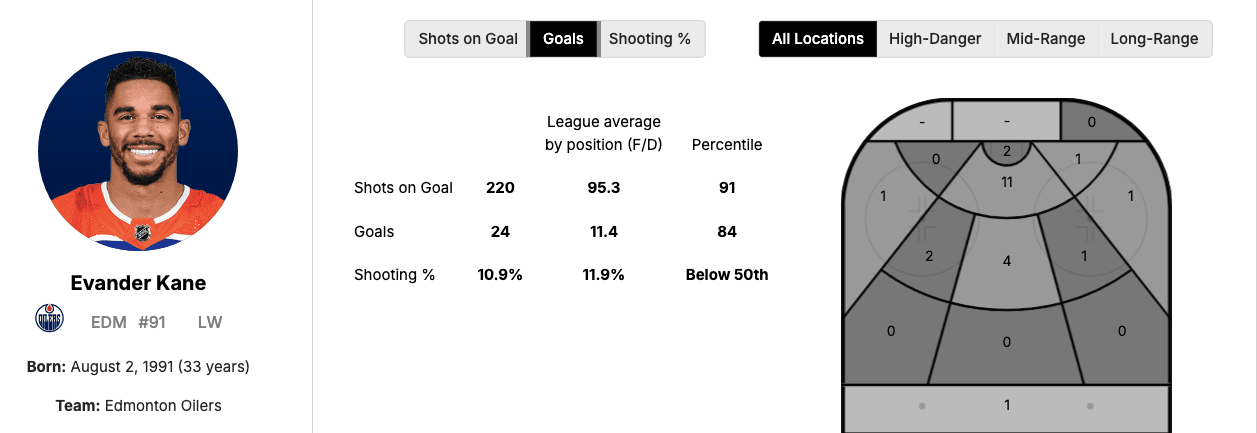Click Evander Kane's player headshot photo
This screenshot has height=433, width=1257.
[x=138, y=150]
